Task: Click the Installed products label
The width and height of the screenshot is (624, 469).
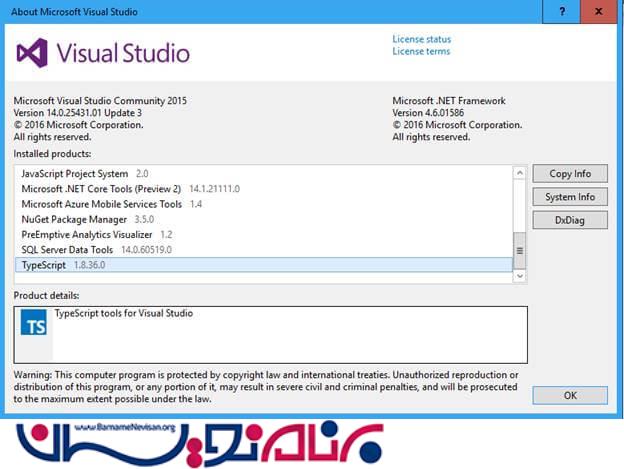Action: (x=52, y=154)
